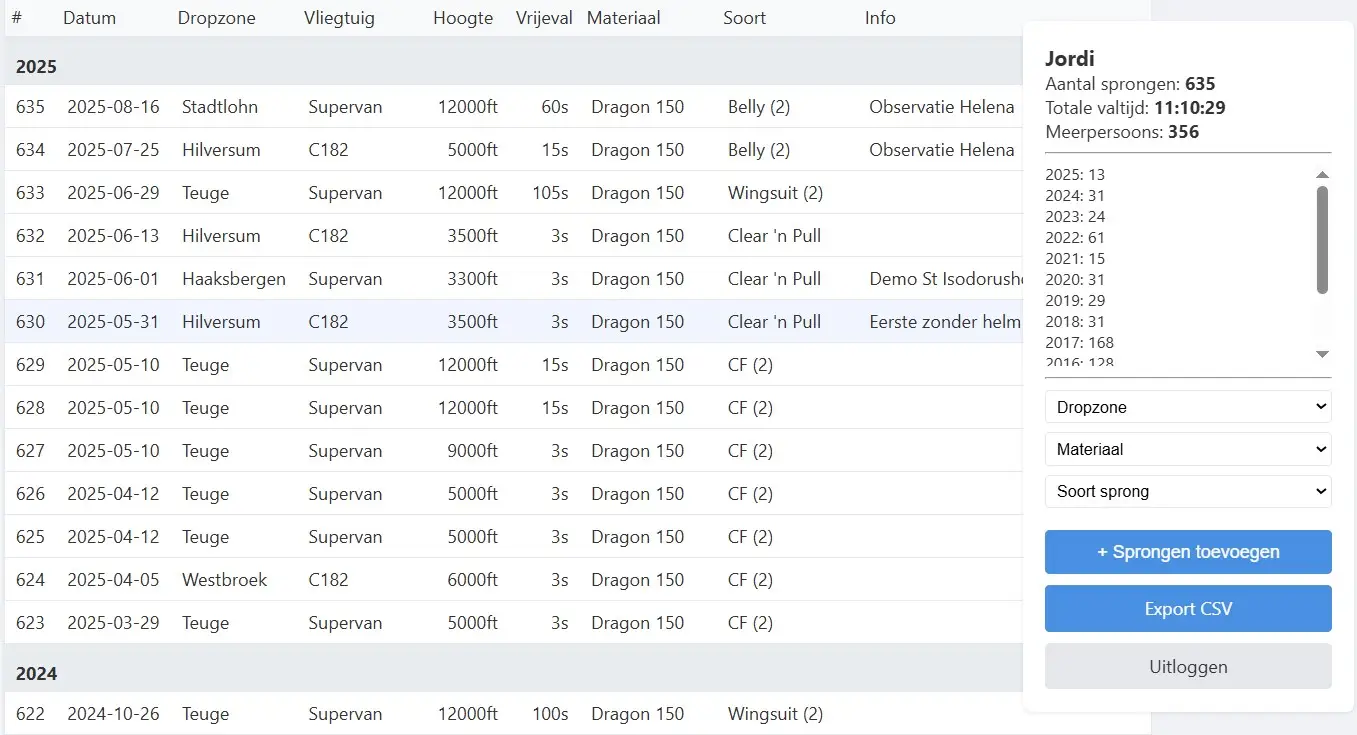Click the scrollbar up arrow in year statistics

tap(1322, 174)
